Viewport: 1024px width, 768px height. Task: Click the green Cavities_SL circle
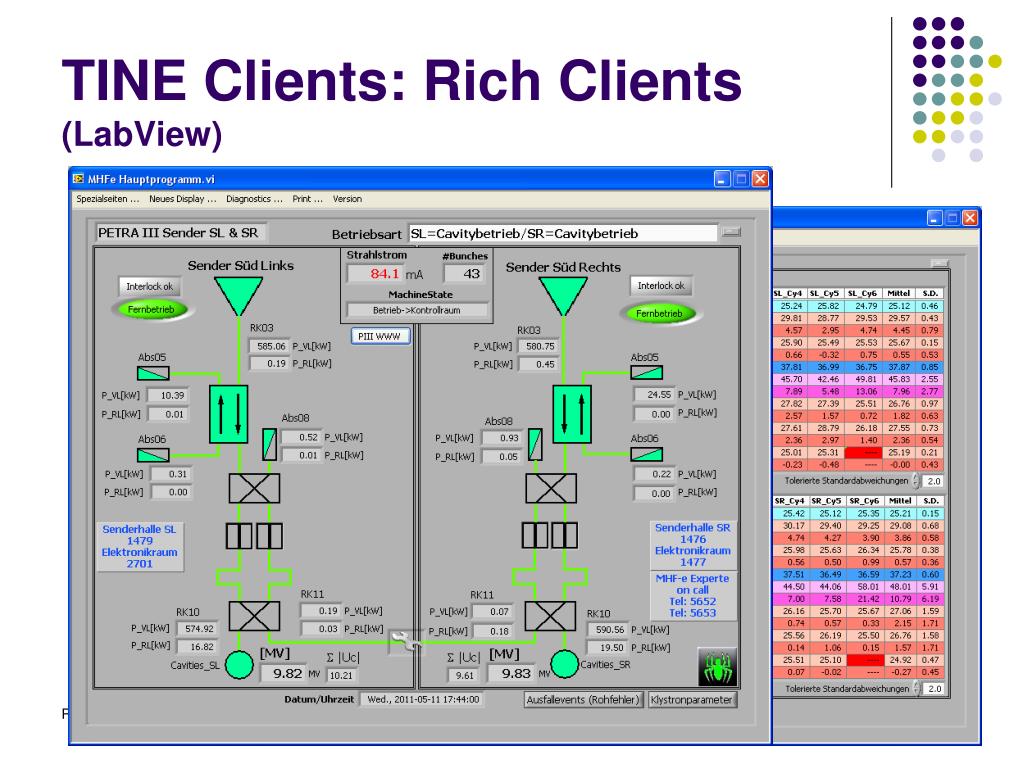[x=239, y=665]
